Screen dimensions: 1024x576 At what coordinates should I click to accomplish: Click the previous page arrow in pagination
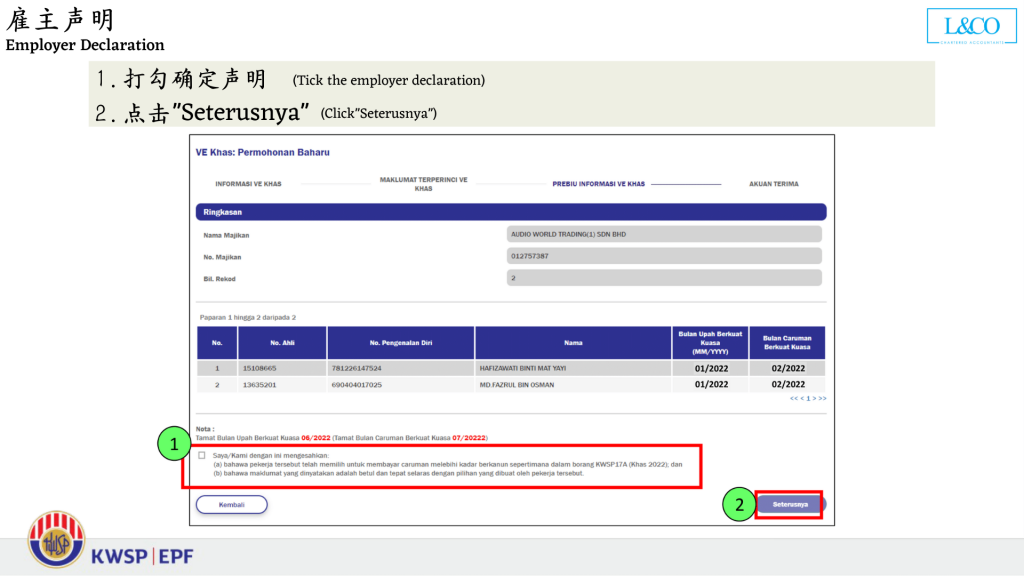pyautogui.click(x=803, y=398)
